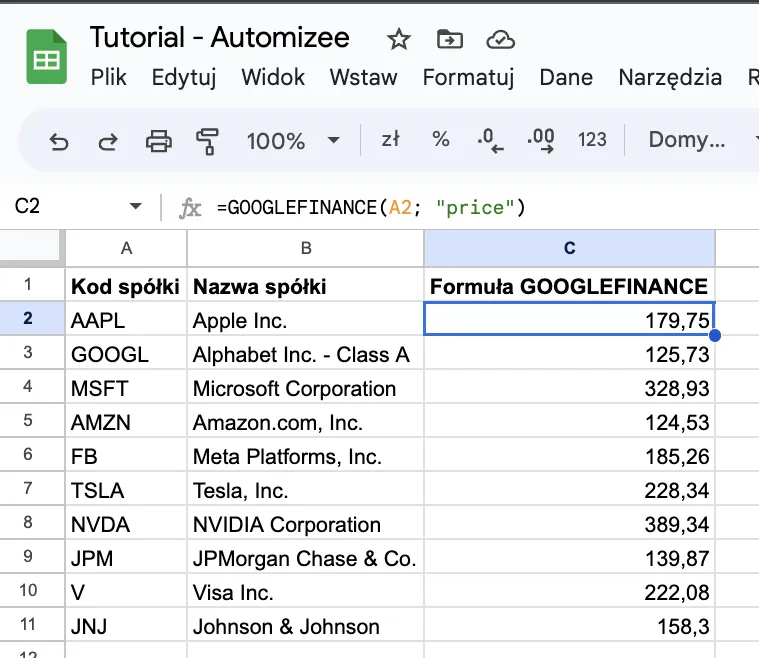The image size is (759, 658).
Task: Click the Redo arrow
Action: (x=108, y=141)
